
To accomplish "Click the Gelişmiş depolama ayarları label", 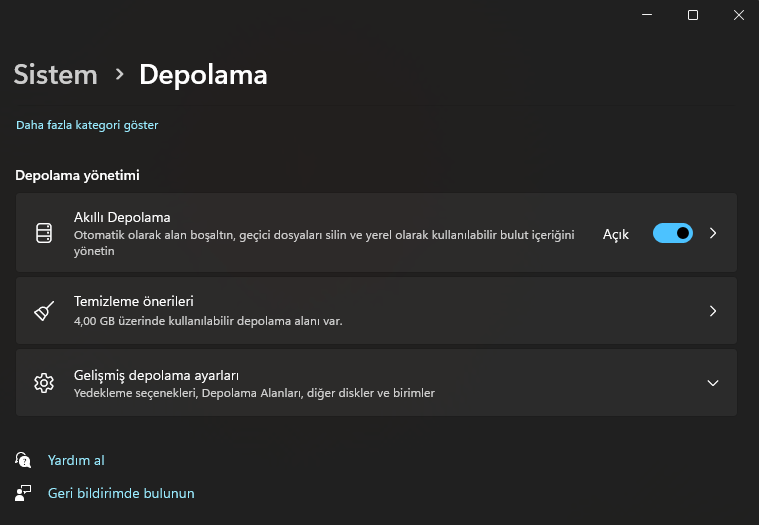I will pyautogui.click(x=156, y=375).
